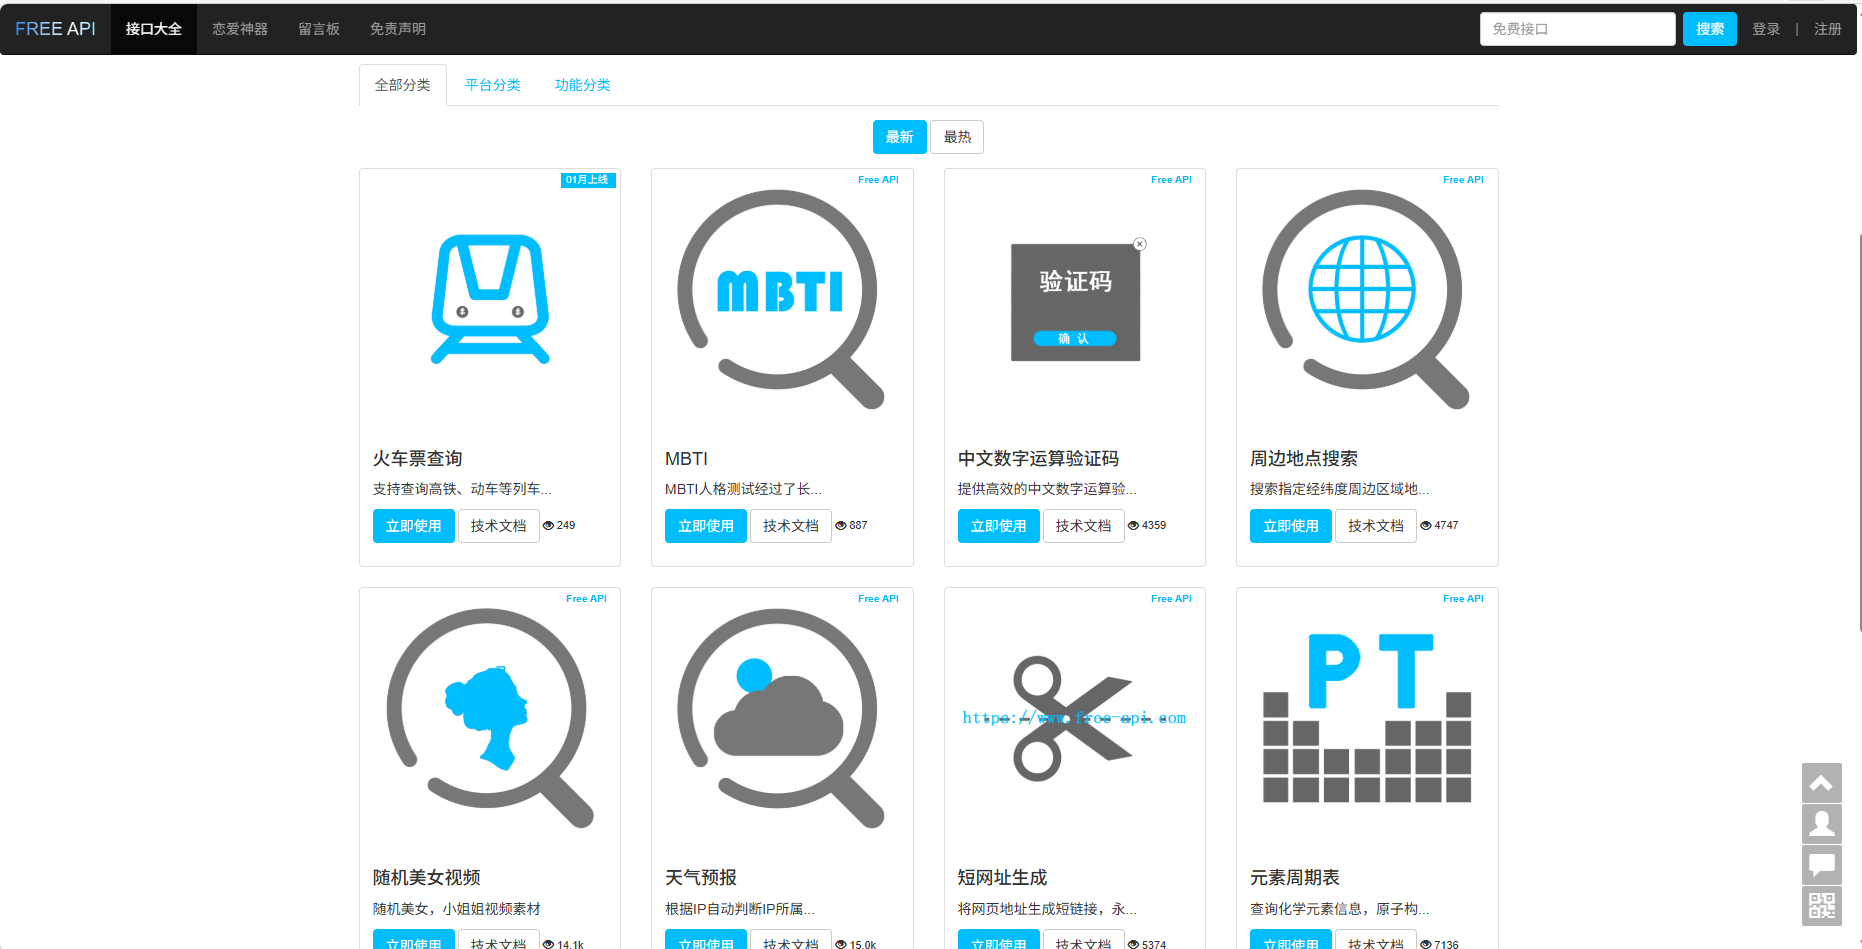Image resolution: width=1862 pixels, height=949 pixels.
Task: Dismiss the 中文数字运算验证码 card via its X
Action: pyautogui.click(x=1139, y=243)
